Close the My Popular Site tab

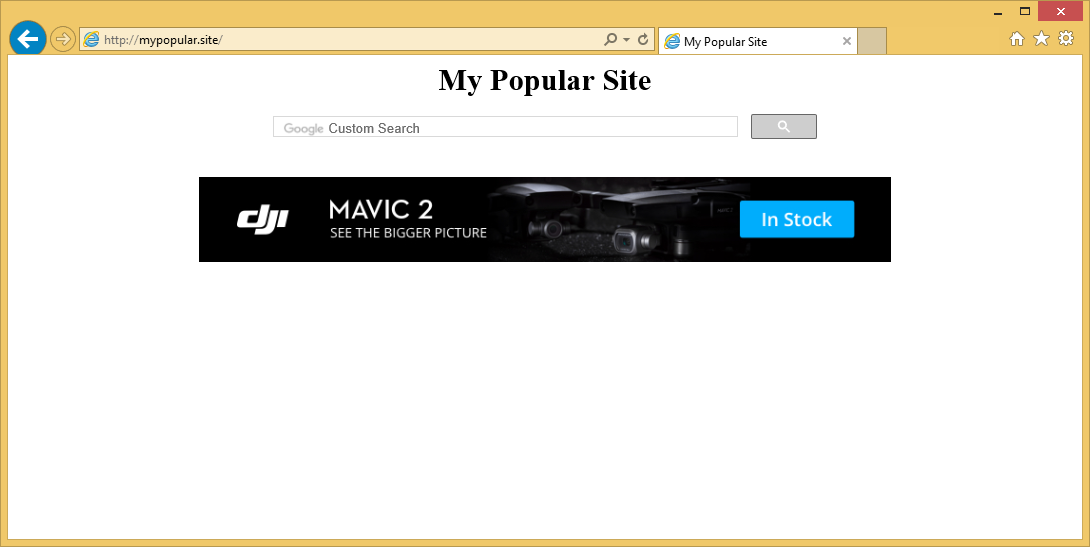(x=847, y=41)
